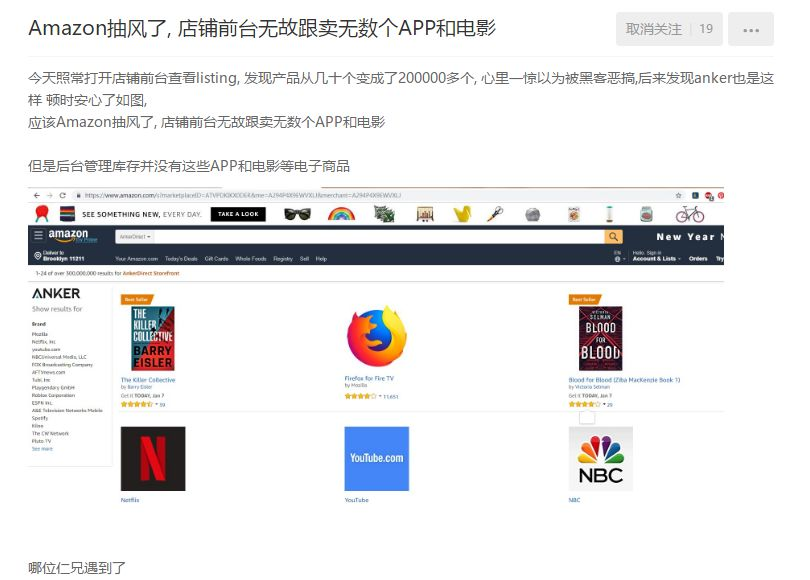Image resolution: width=810 pixels, height=580 pixels.
Task: Open the YouTube title link
Action: click(x=356, y=500)
